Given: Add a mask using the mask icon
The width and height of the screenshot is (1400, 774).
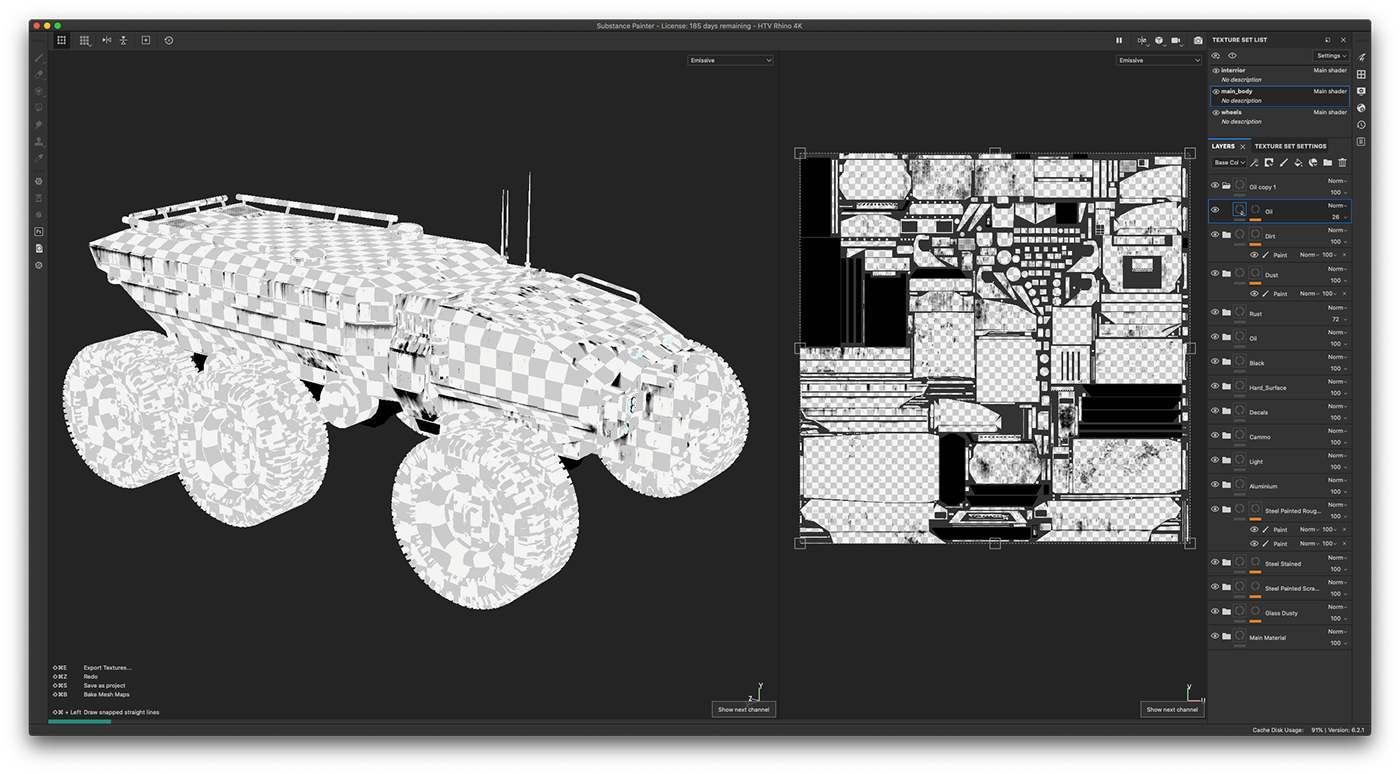Looking at the screenshot, I should click(1268, 162).
